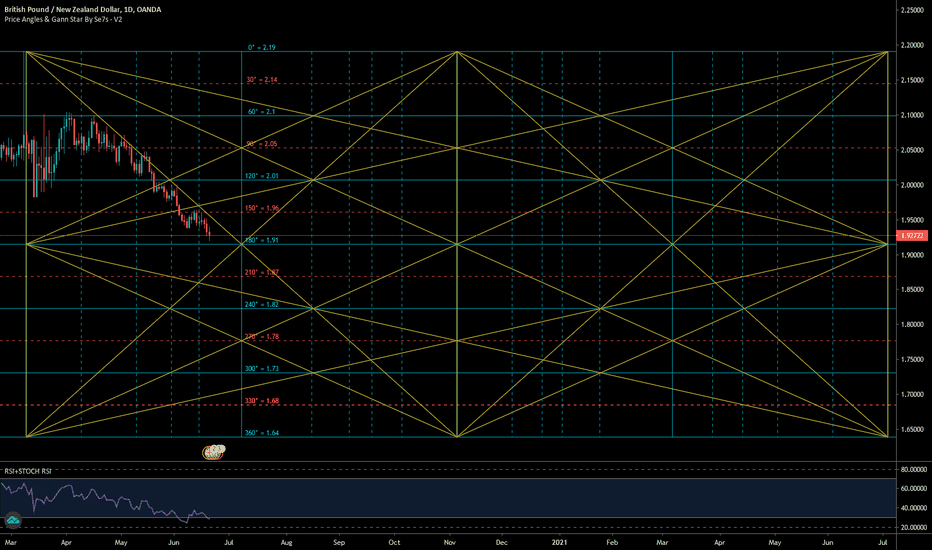This screenshot has height=550, width=932.
Task: Click 1.65000 on the price axis
Action: click(912, 429)
